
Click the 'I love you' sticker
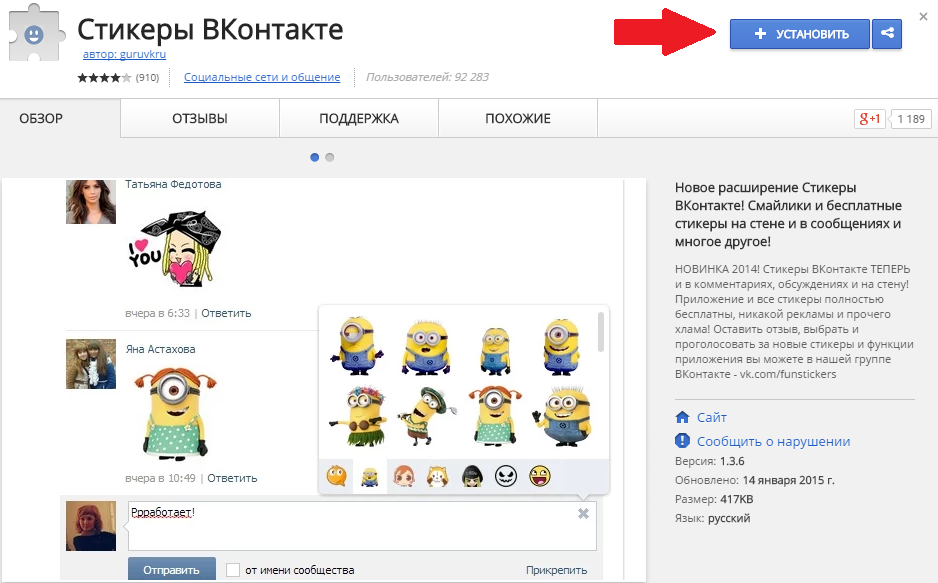(x=174, y=248)
